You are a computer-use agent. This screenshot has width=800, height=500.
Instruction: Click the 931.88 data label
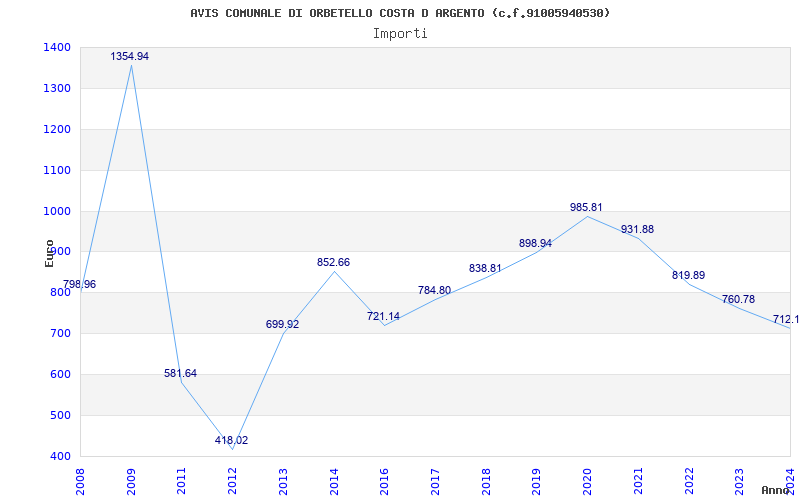[637, 230]
